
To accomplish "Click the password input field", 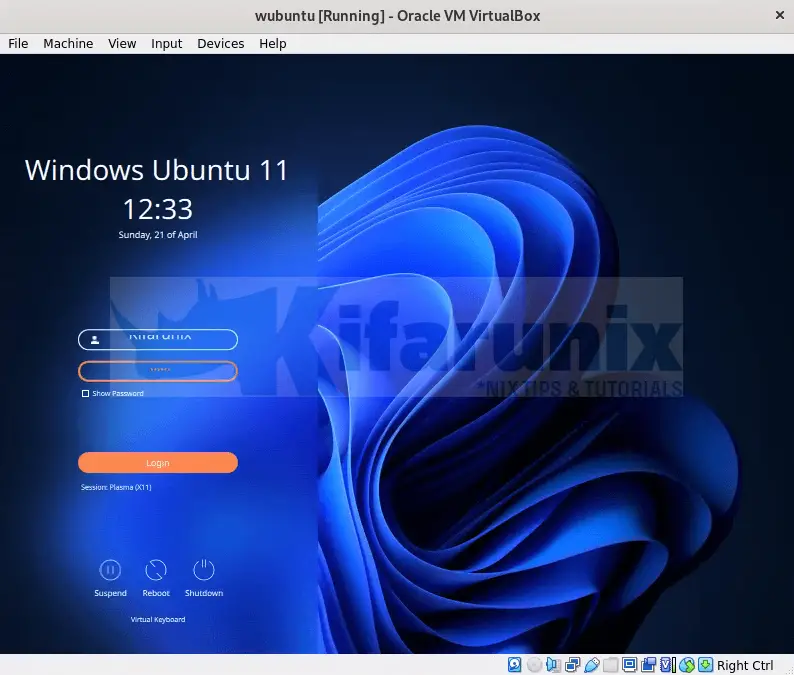I will (x=158, y=371).
